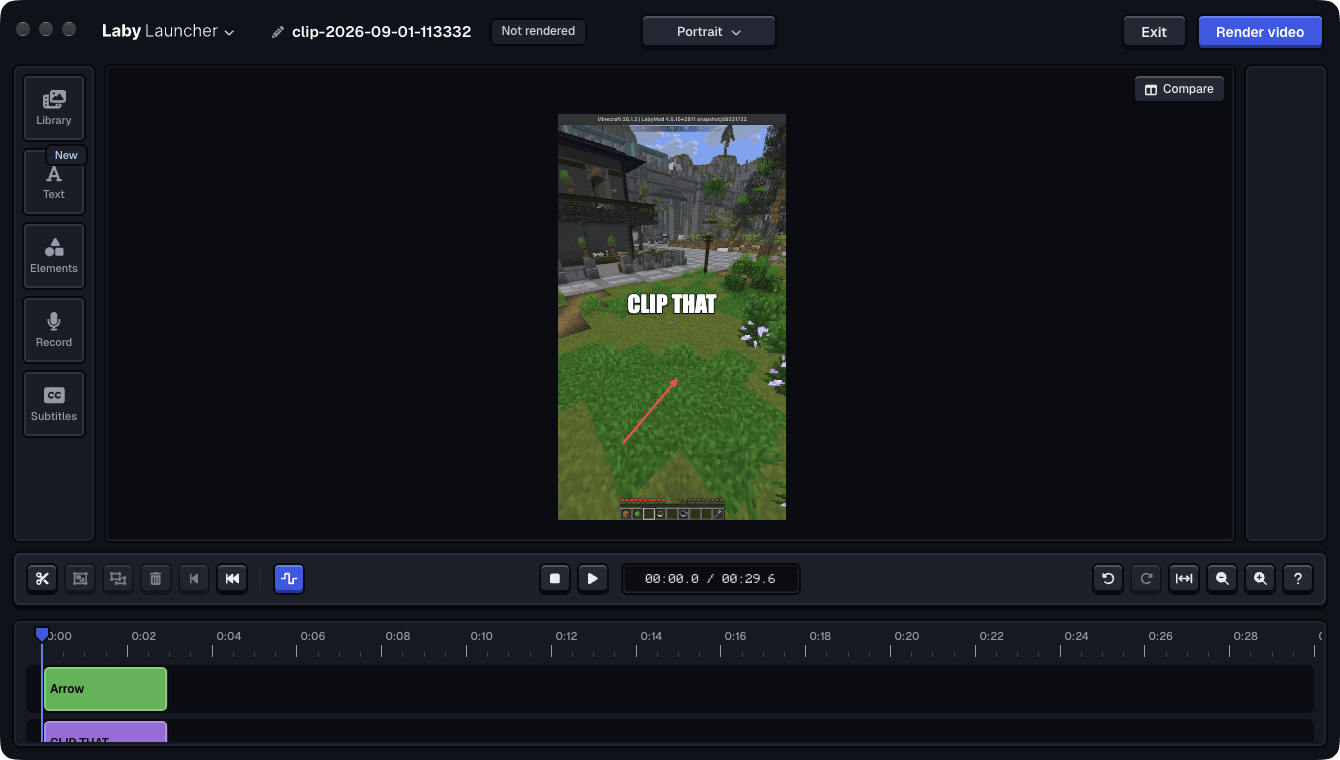Open help with the question mark button
This screenshot has width=1340, height=760.
(x=1298, y=578)
